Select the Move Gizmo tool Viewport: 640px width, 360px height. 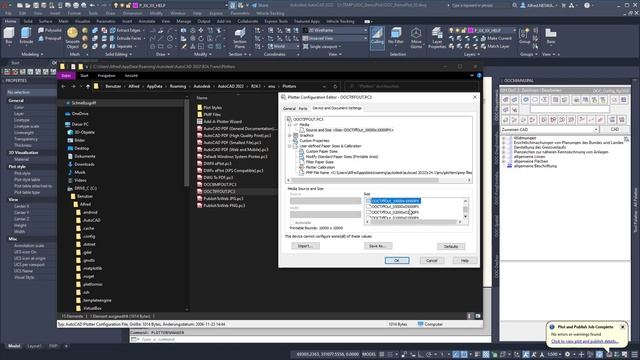click(x=416, y=38)
